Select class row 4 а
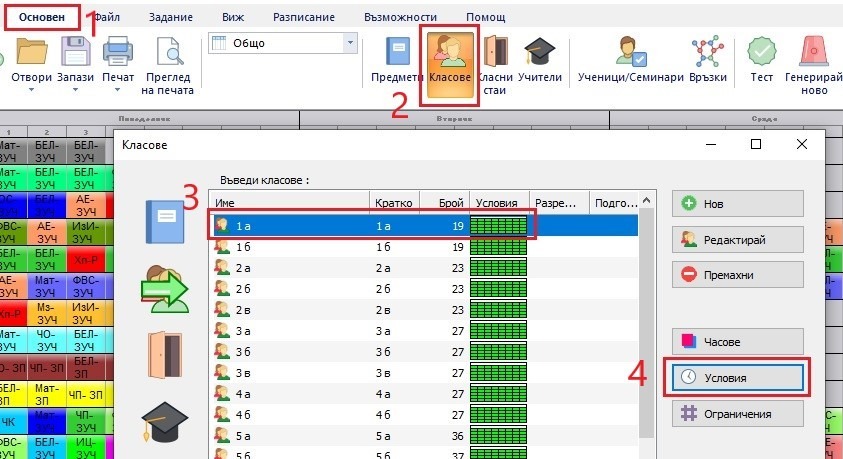843x459 pixels. 424,393
